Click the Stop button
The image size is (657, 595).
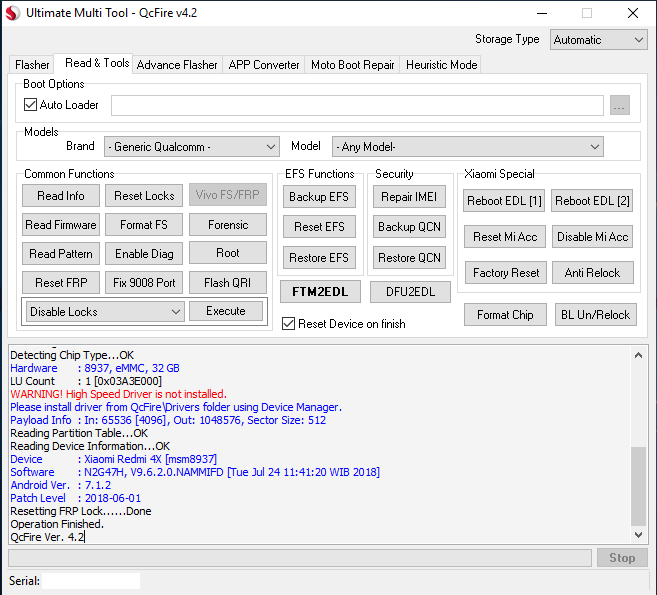[x=622, y=558]
